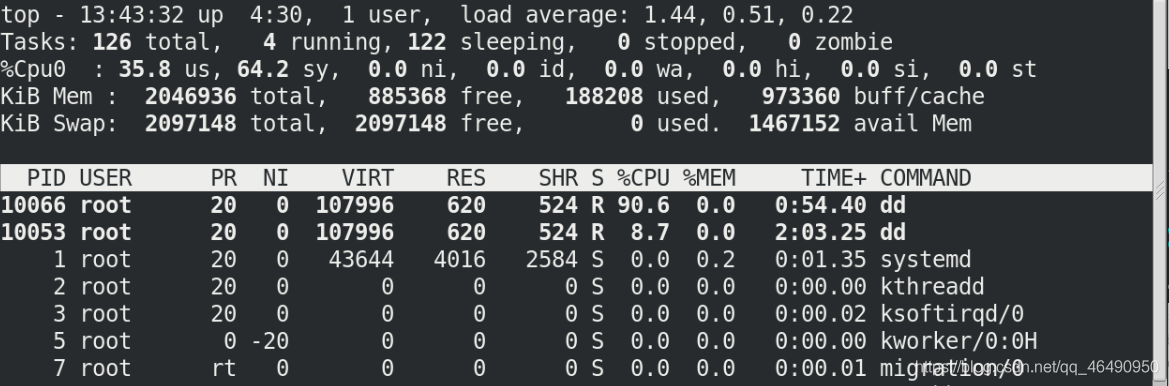Click the PID column header

(46, 178)
